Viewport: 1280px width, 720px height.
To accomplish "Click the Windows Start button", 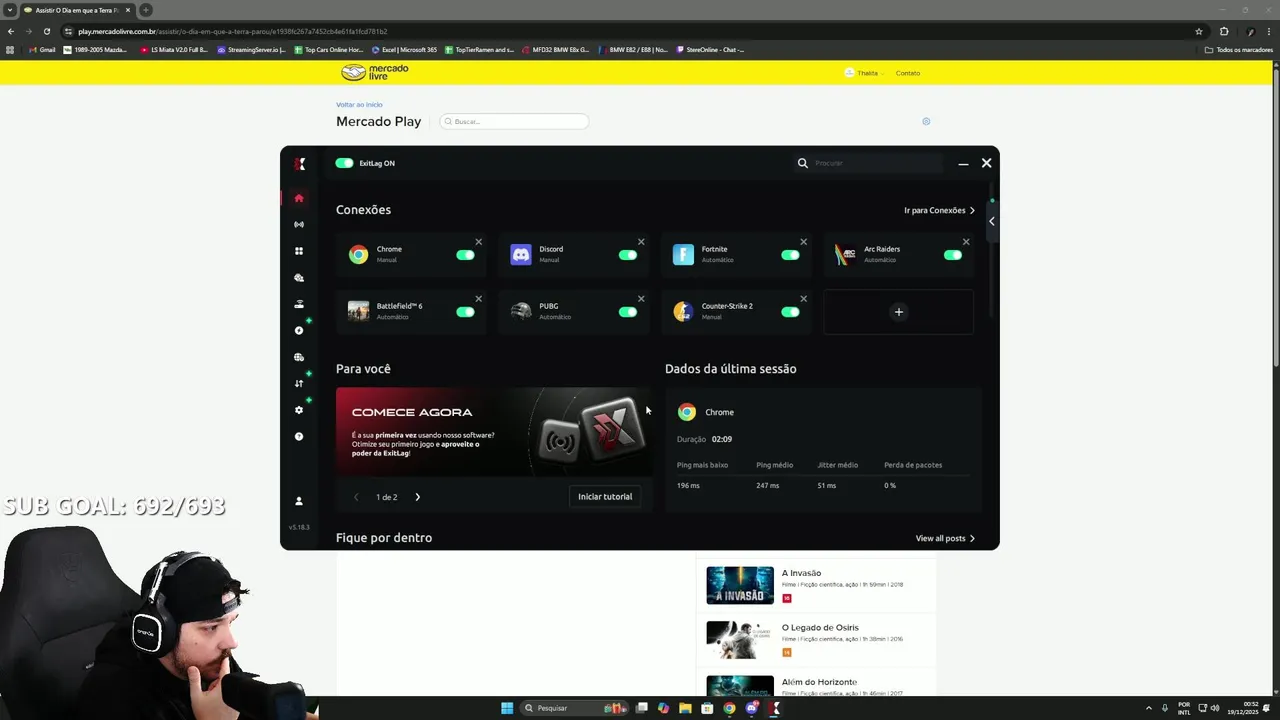I will click(507, 708).
